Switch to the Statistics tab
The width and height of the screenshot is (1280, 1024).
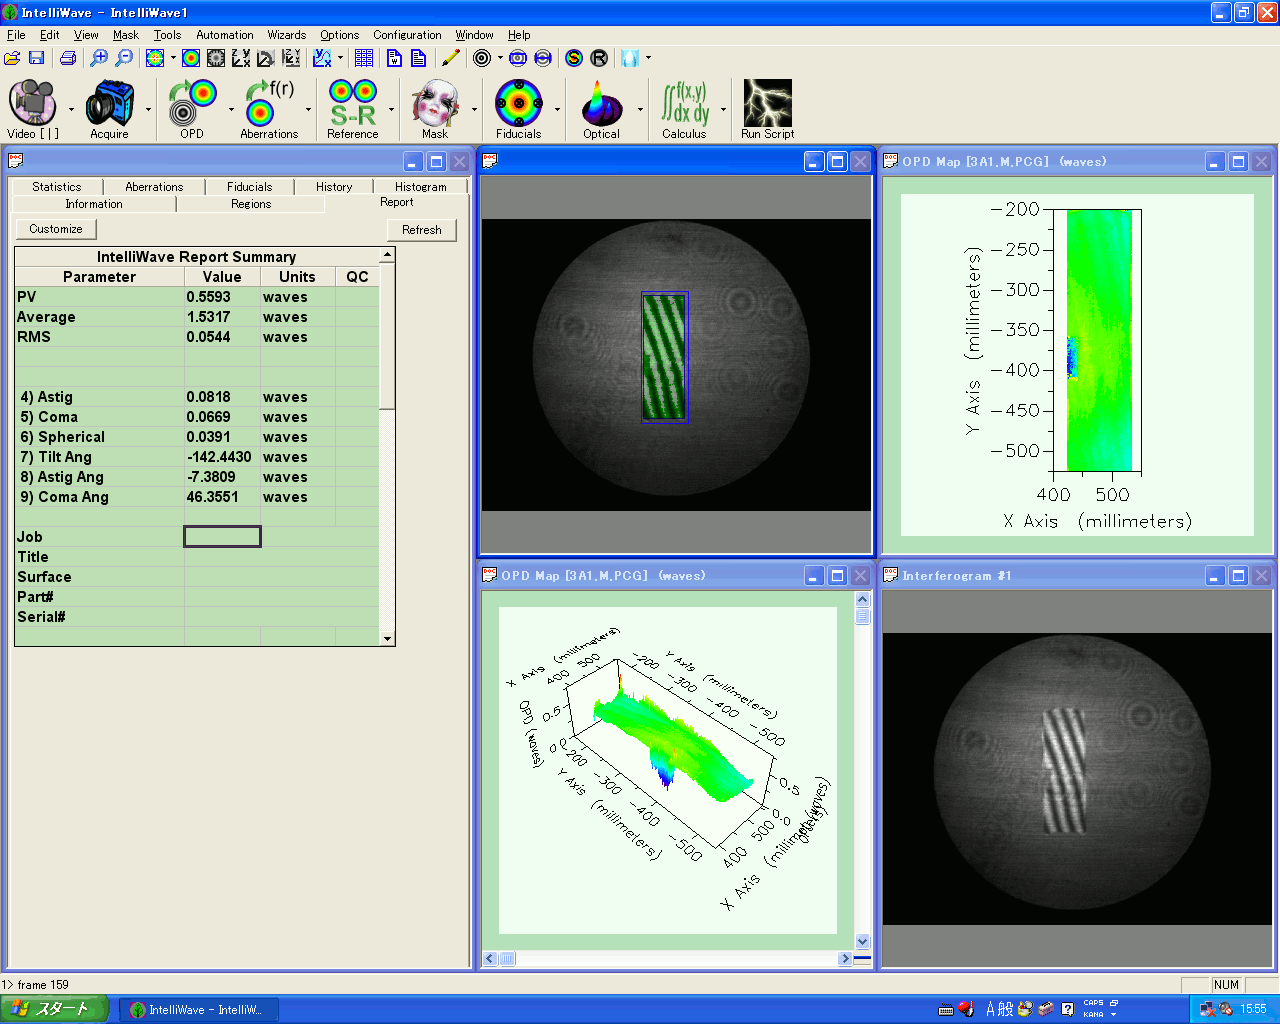point(57,187)
